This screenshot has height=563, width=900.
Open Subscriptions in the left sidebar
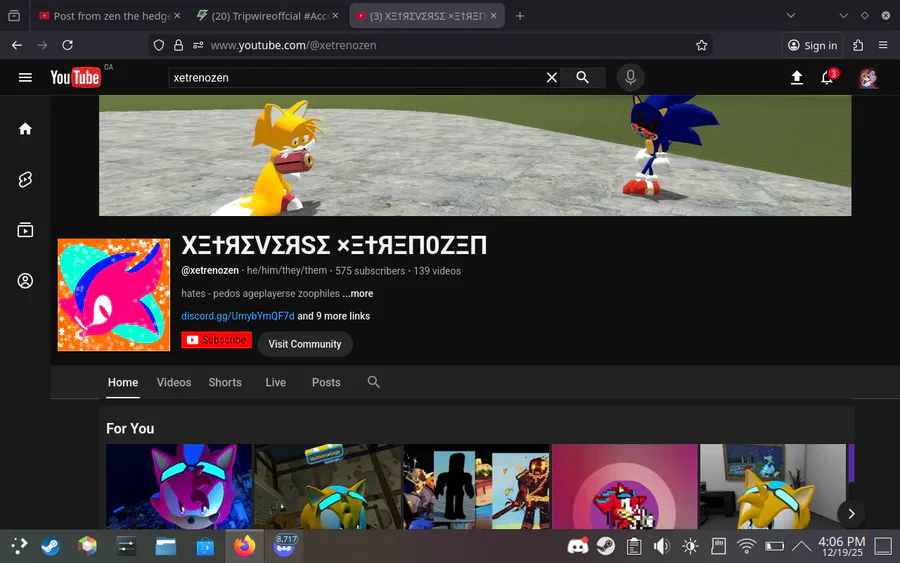25,230
